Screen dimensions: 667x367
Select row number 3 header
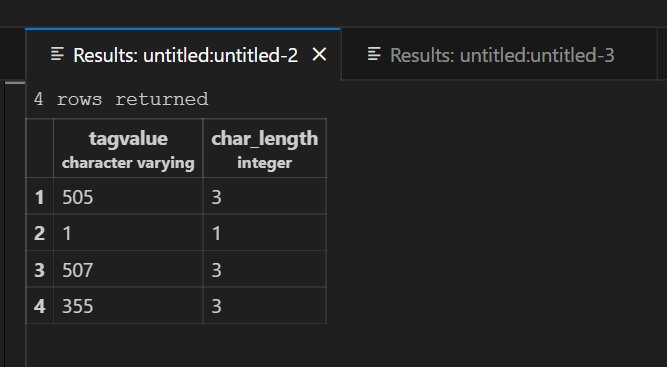pyautogui.click(x=40, y=269)
